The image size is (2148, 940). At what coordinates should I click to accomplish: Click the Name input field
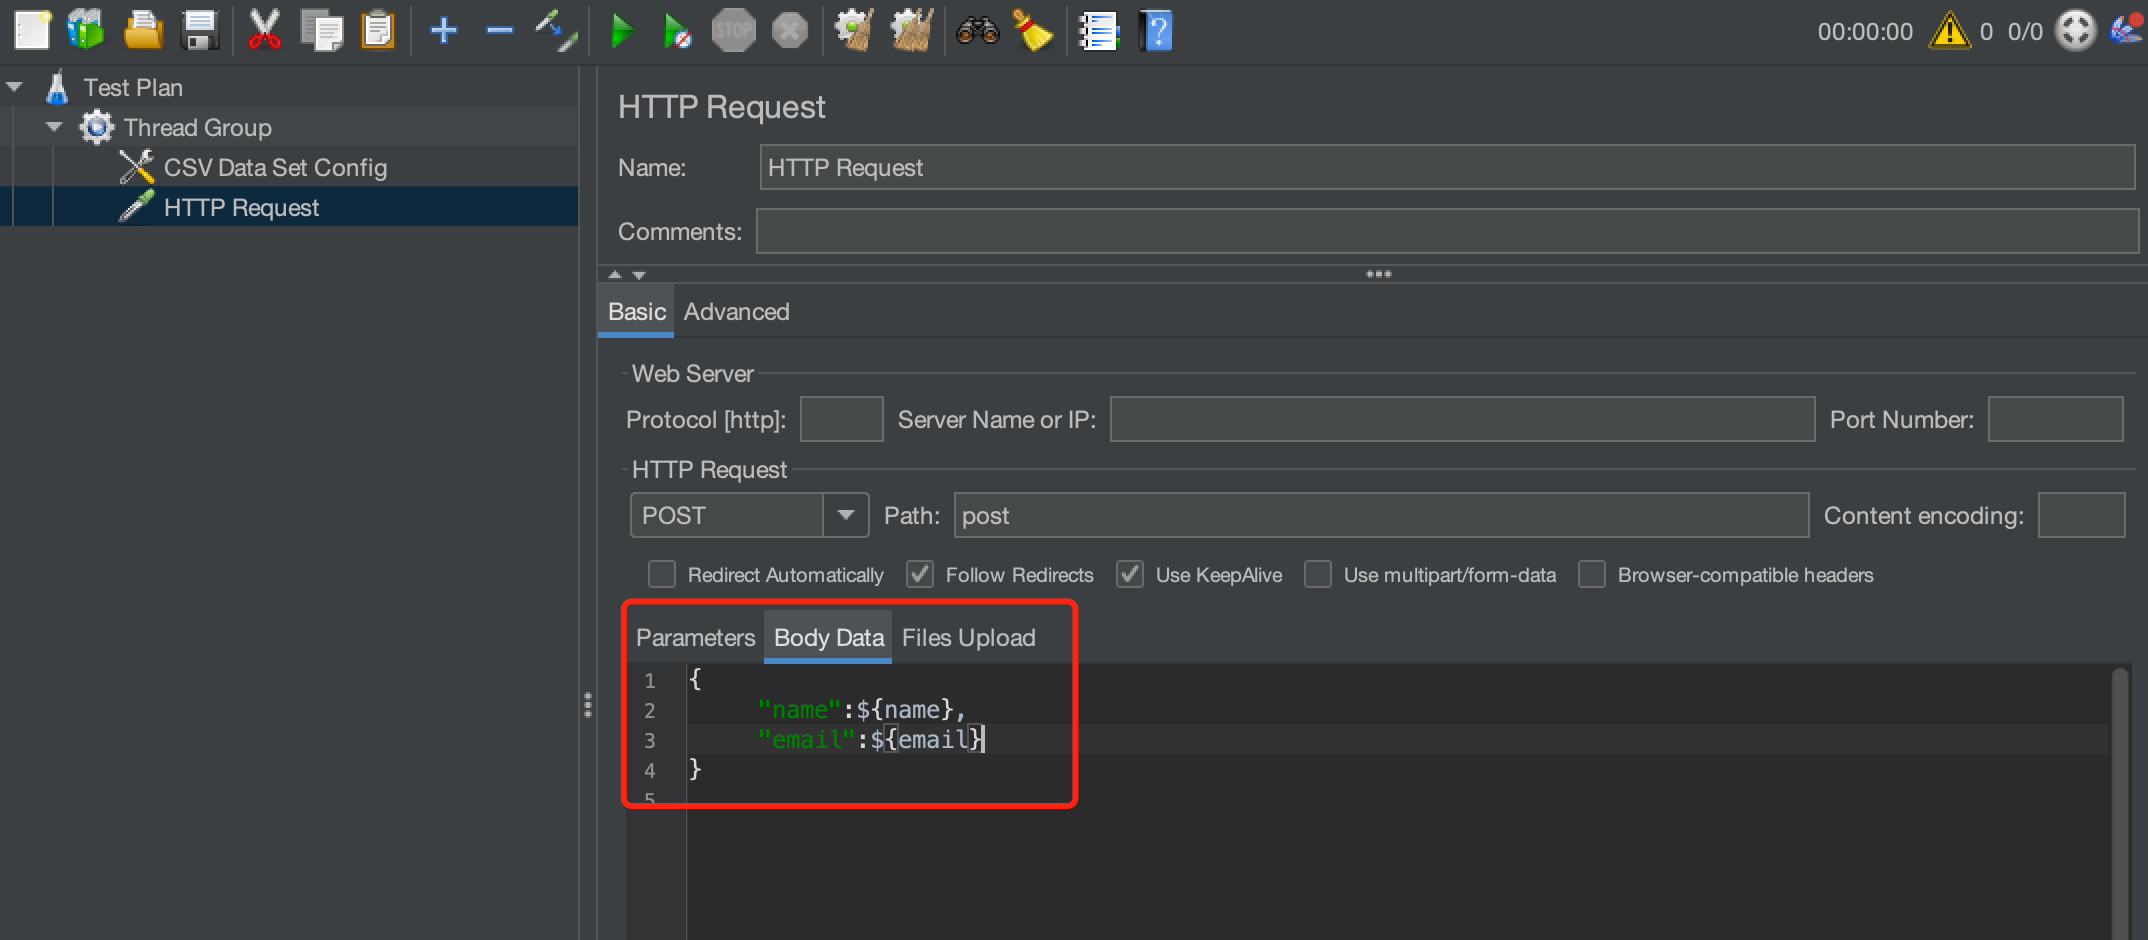[x=1447, y=167]
